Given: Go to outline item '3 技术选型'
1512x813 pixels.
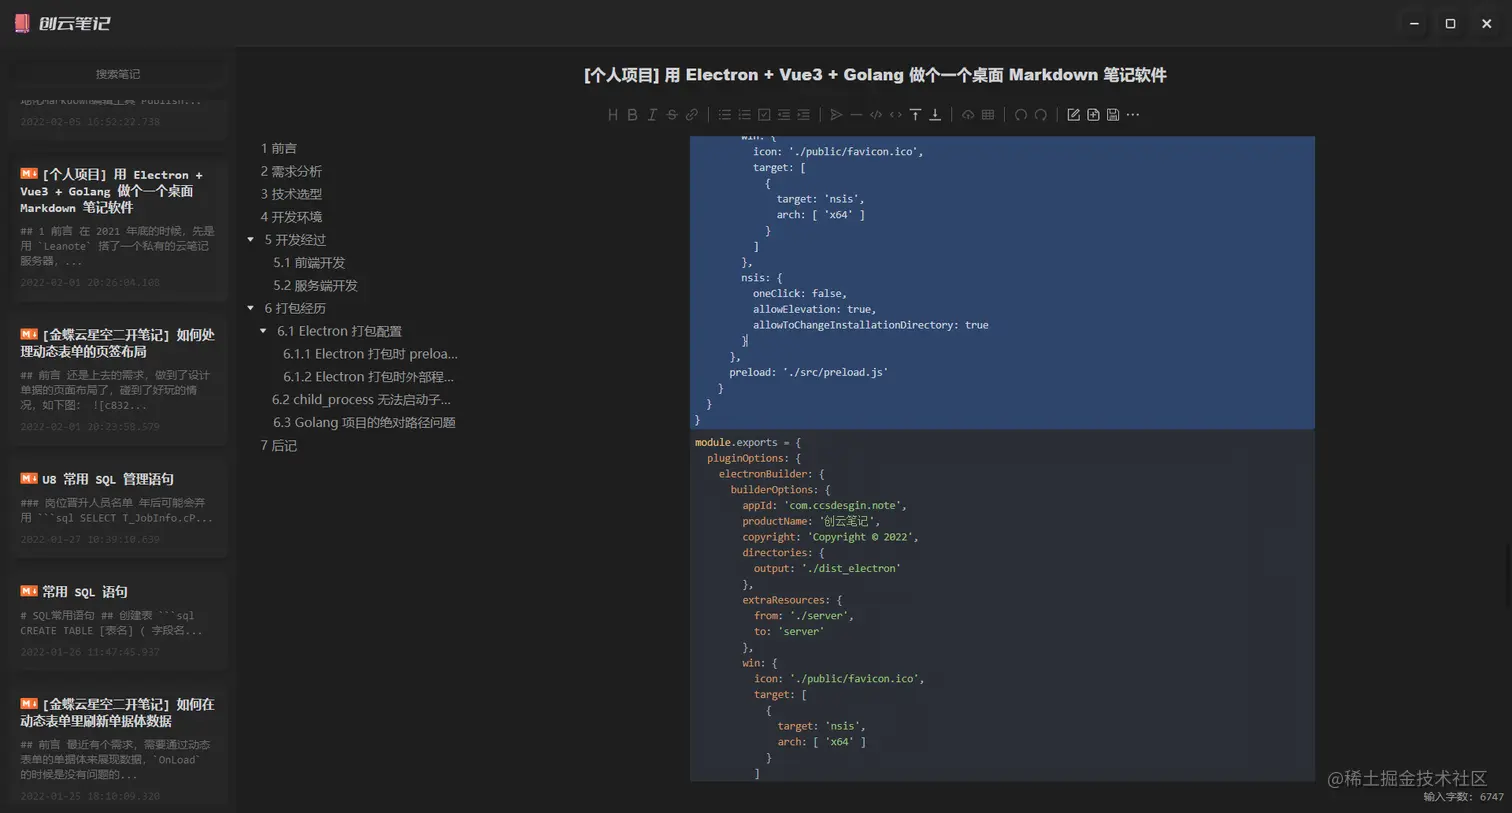Looking at the screenshot, I should click(x=291, y=194).
